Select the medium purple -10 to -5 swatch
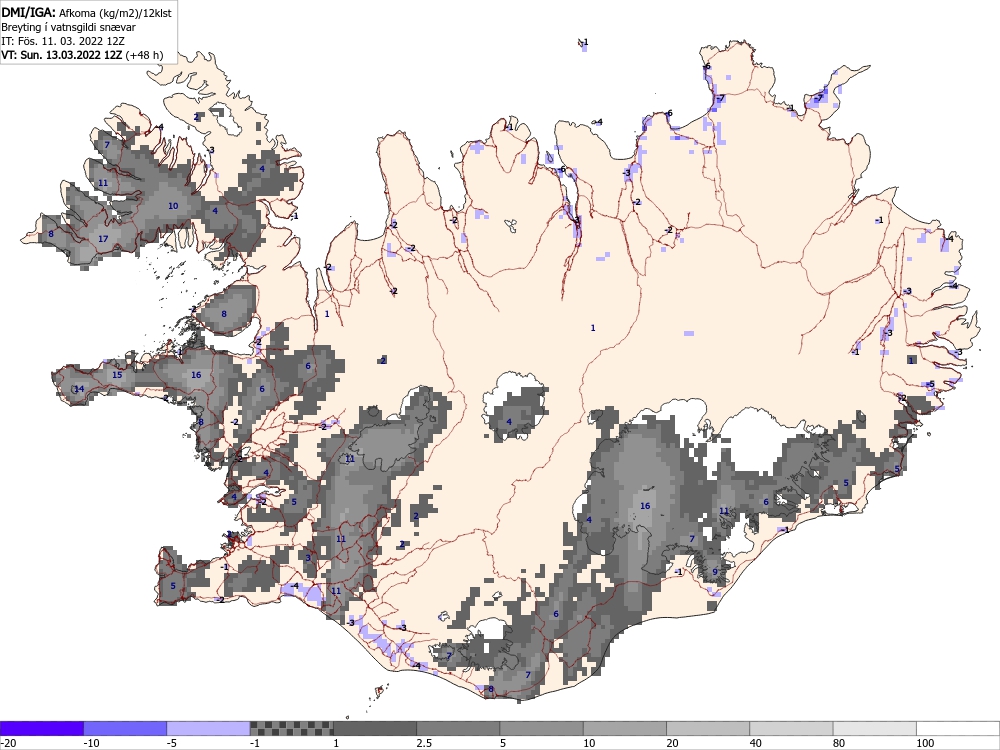Viewport: 1000px width, 750px height. click(125, 728)
